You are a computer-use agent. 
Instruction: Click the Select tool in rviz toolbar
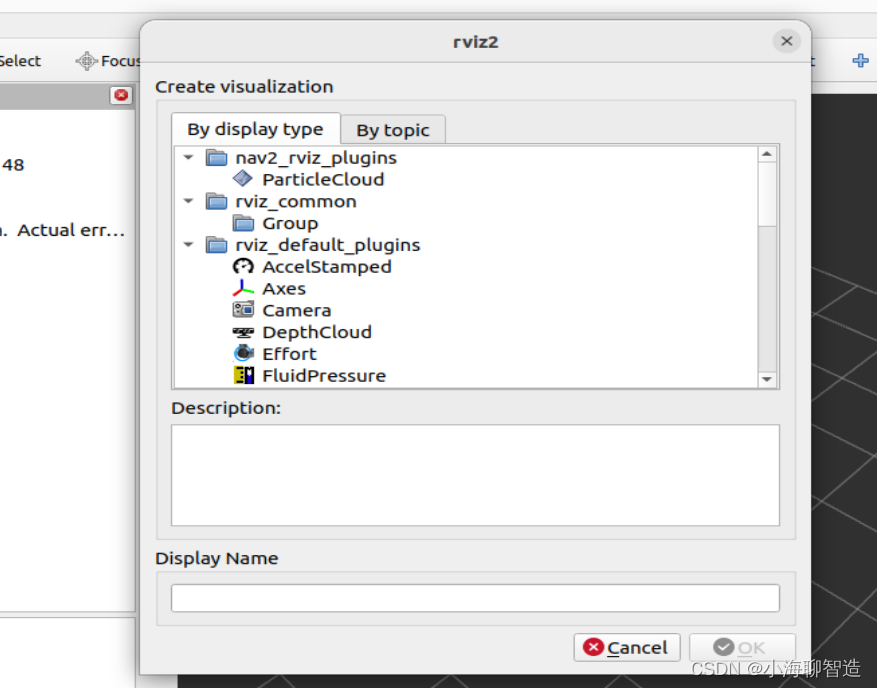(20, 60)
